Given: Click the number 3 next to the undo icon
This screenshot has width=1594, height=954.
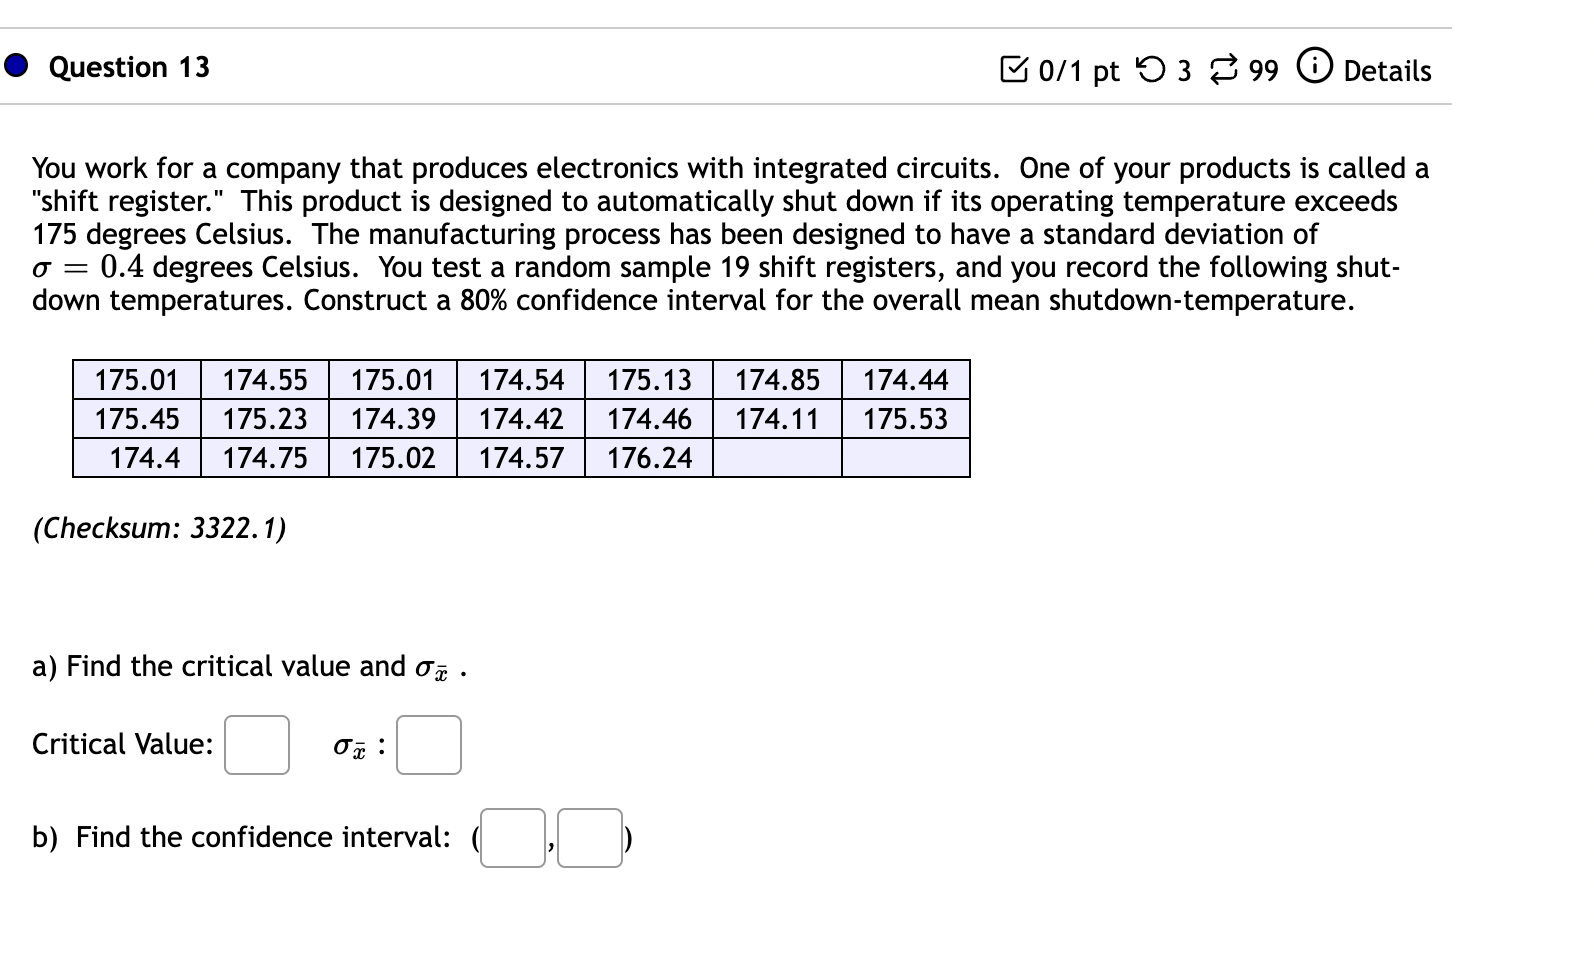Looking at the screenshot, I should pyautogui.click(x=1185, y=70).
